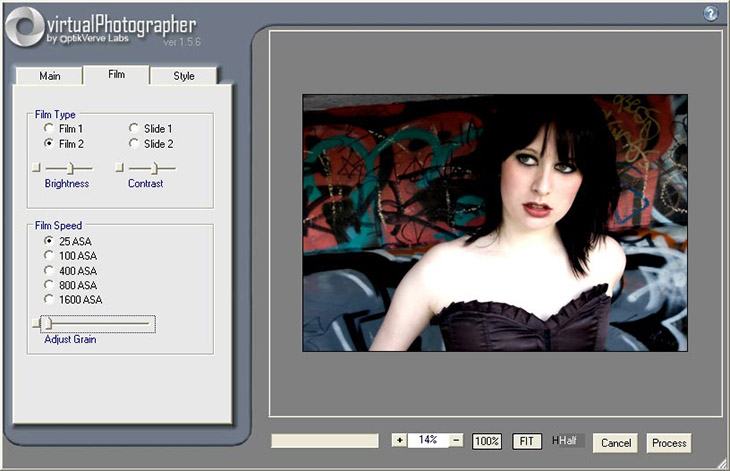Screen dimensions: 730x471
Task: Click the woman's portrait preview image
Action: [495, 223]
